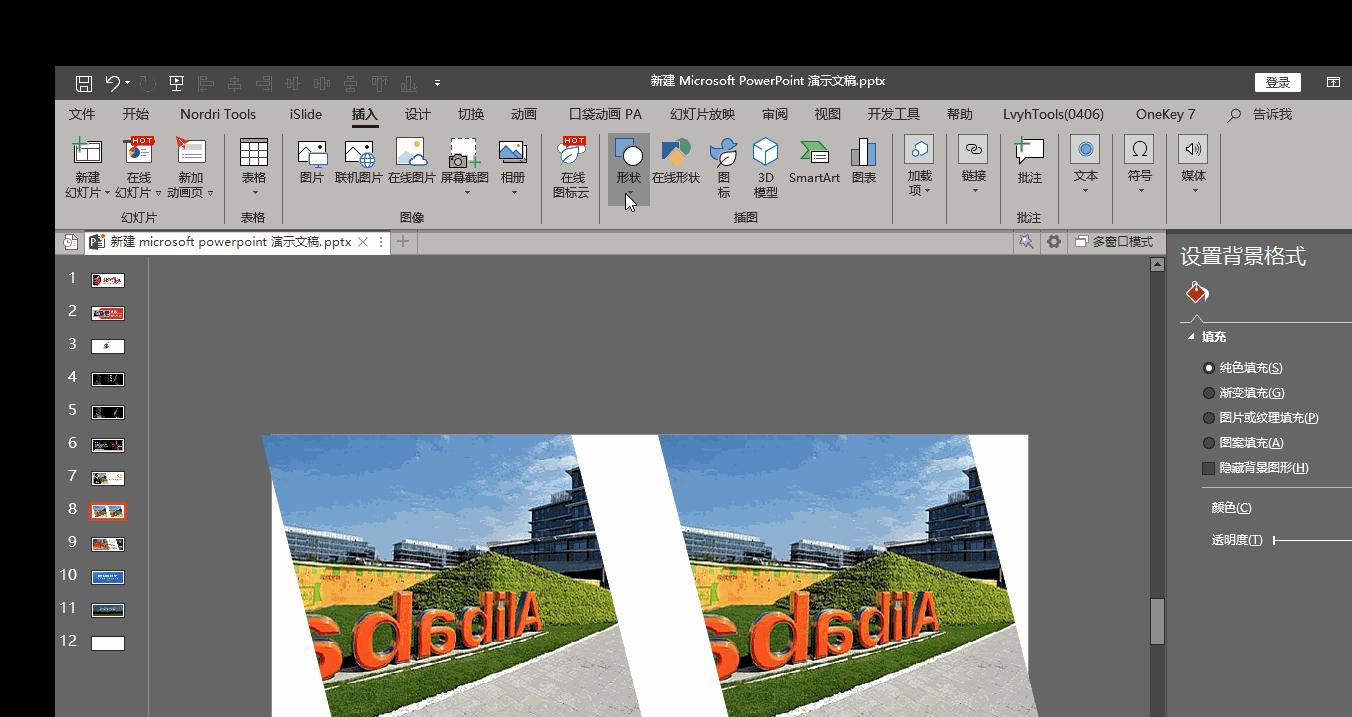Screen dimensions: 1352x717
Task: Open the Table (表格) dropdown arrow
Action: pyautogui.click(x=254, y=193)
